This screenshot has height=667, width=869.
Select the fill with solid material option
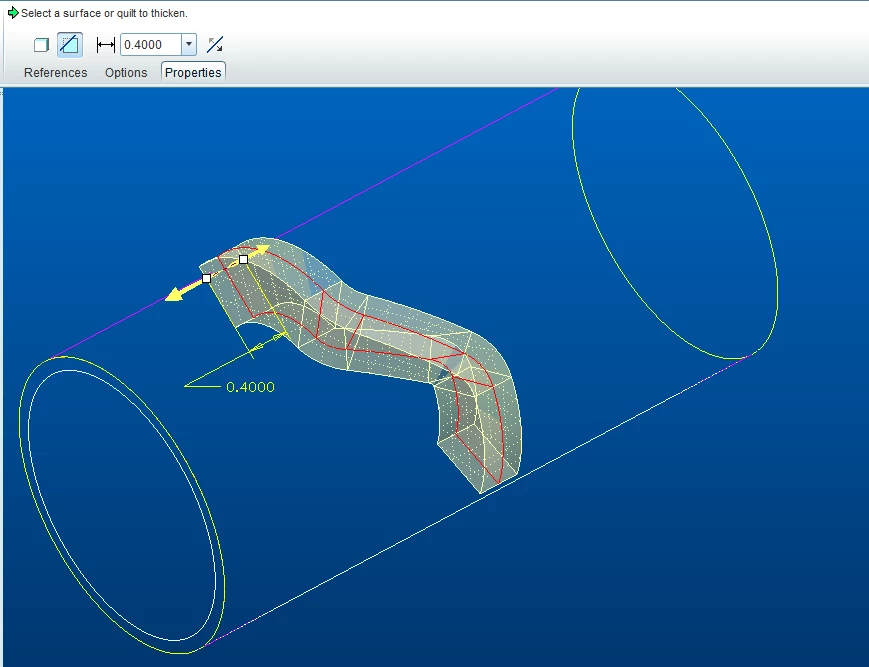pyautogui.click(x=42, y=45)
